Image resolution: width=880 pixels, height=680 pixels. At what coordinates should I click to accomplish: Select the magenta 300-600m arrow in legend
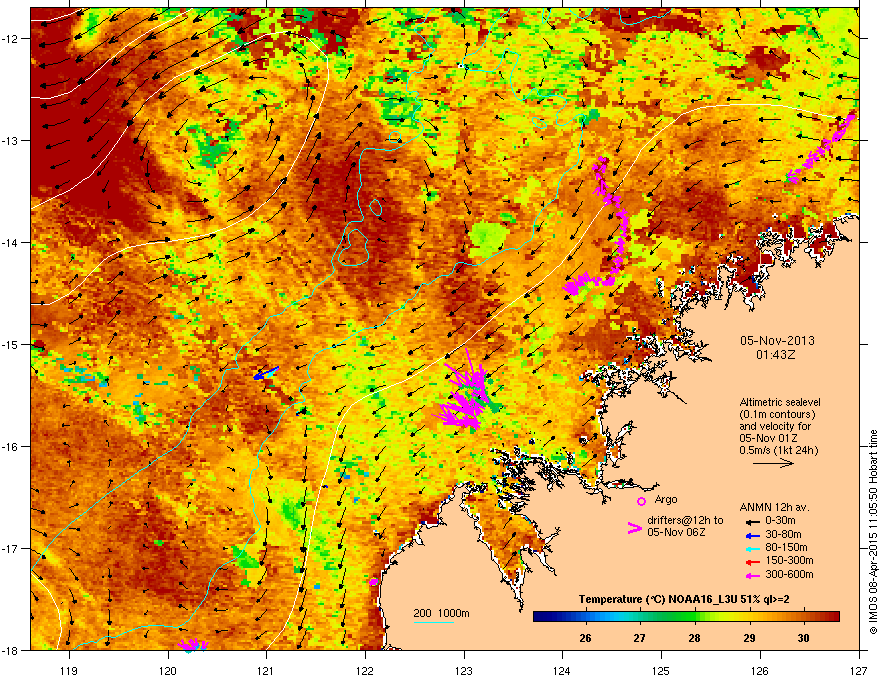pyautogui.click(x=751, y=575)
